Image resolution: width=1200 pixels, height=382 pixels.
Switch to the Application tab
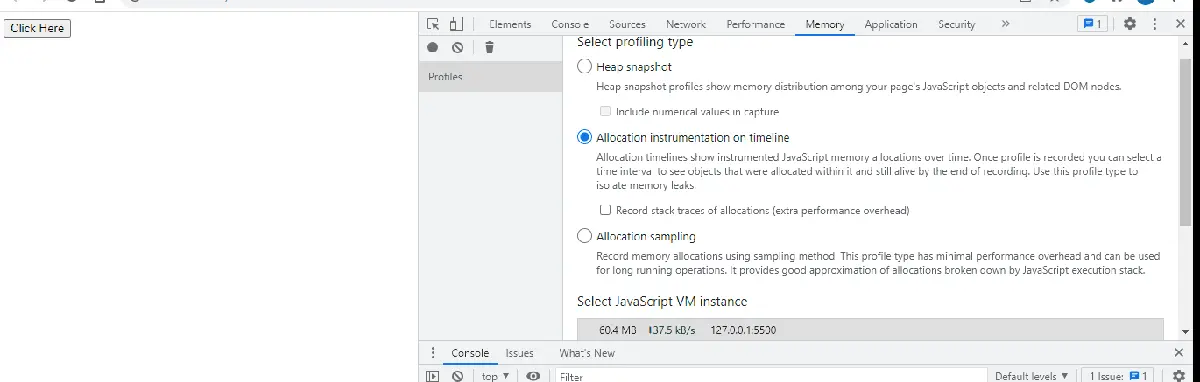[x=891, y=24]
